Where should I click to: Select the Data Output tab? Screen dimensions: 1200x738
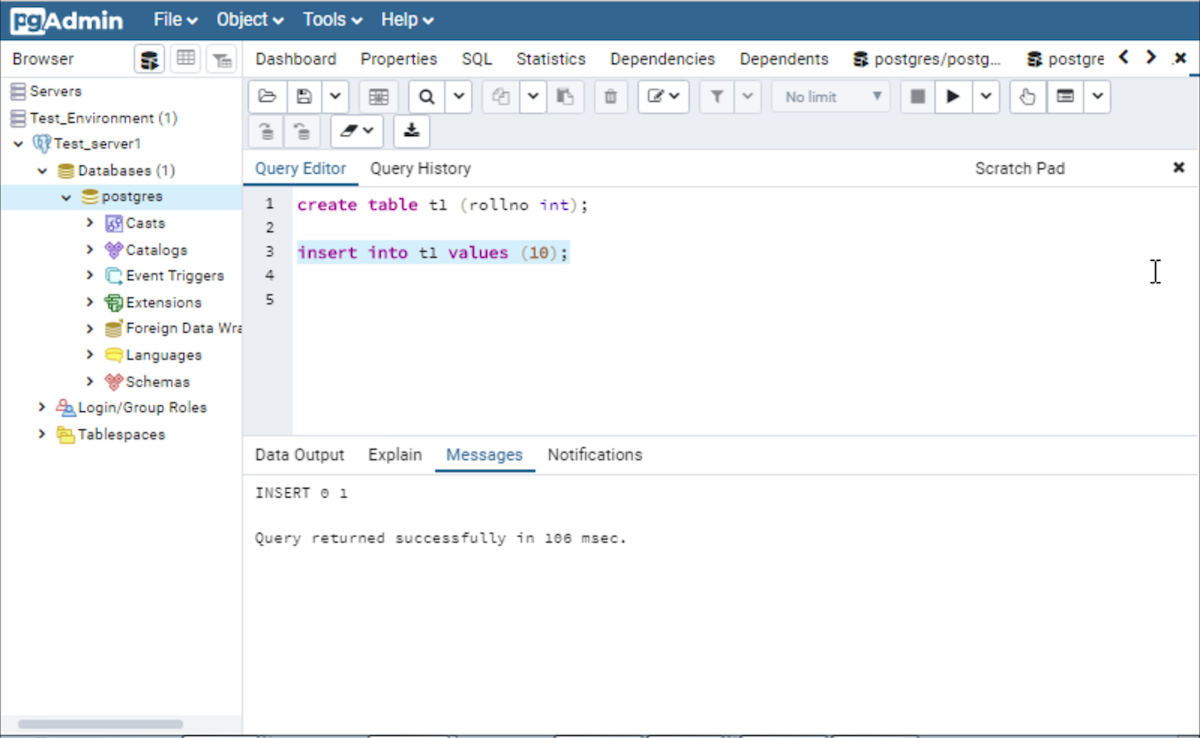[299, 455]
